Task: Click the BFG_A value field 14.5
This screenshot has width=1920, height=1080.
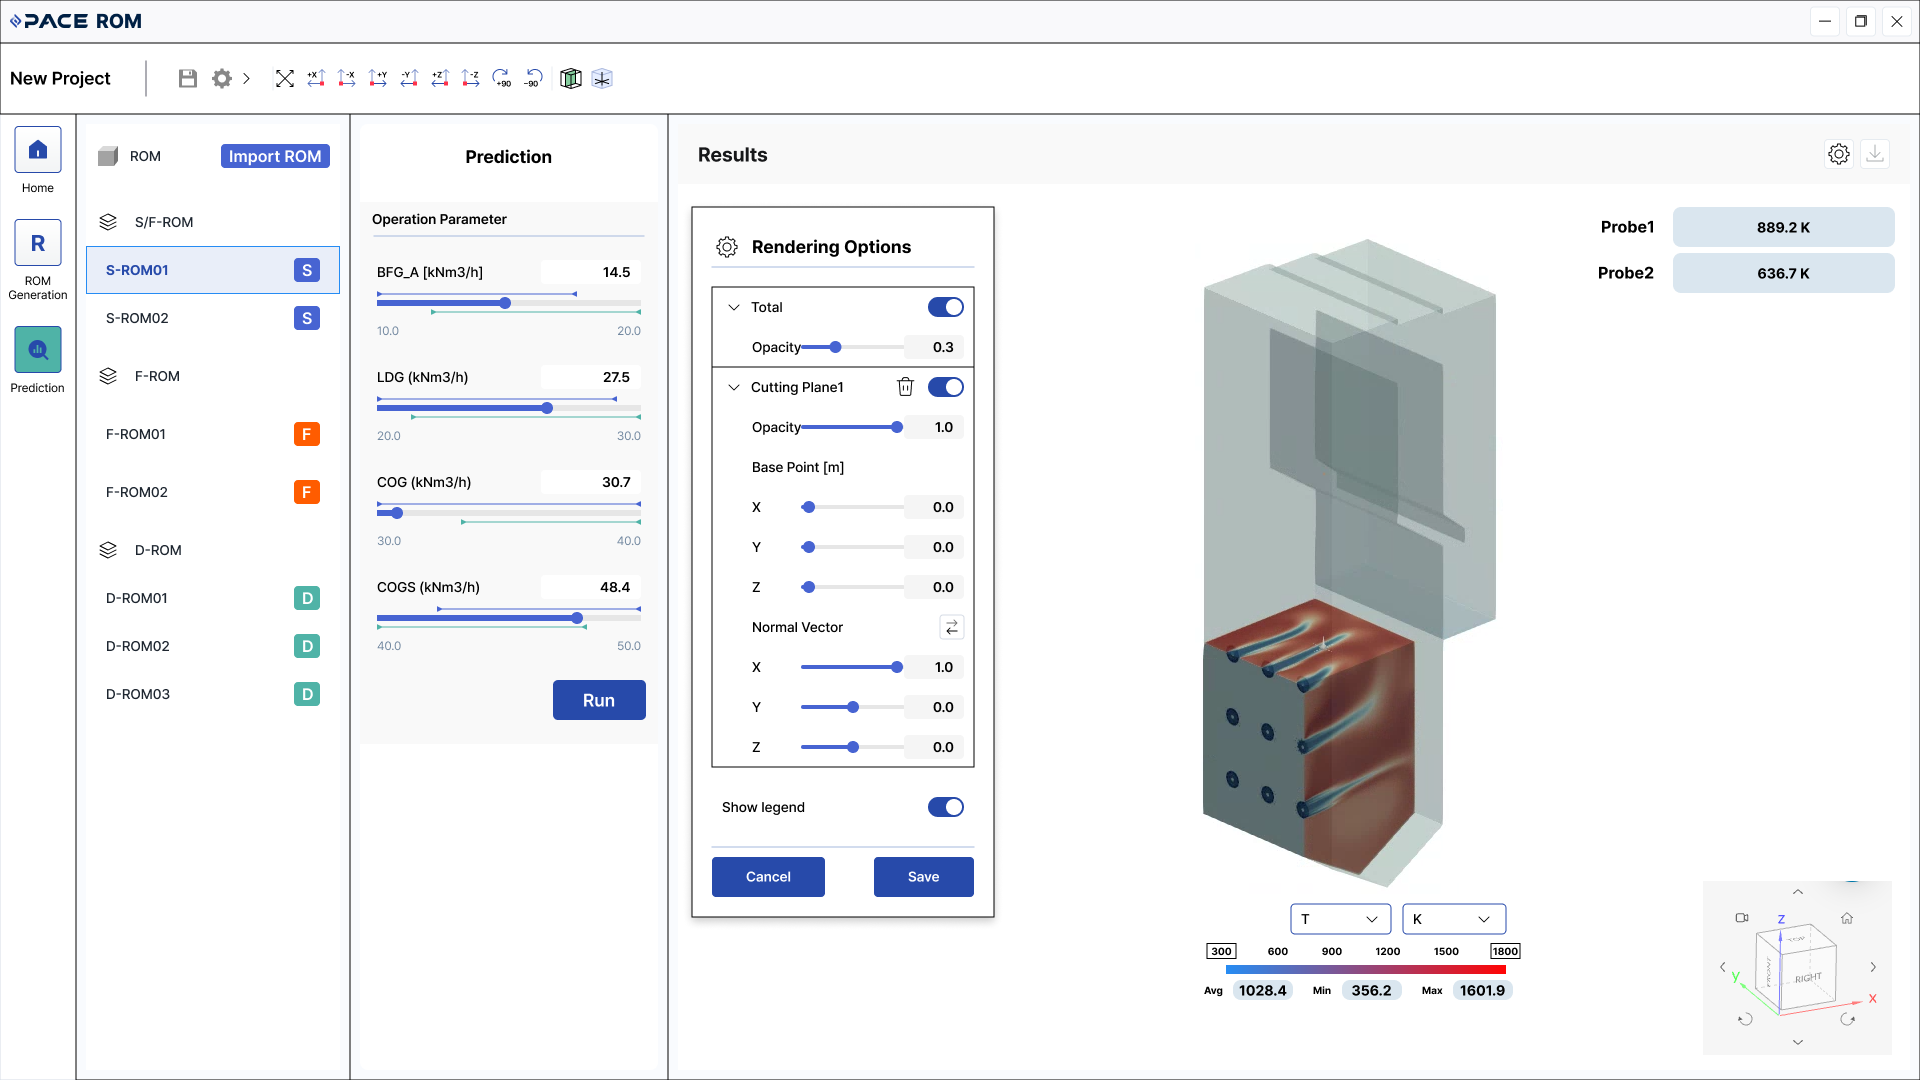Action: 591,272
